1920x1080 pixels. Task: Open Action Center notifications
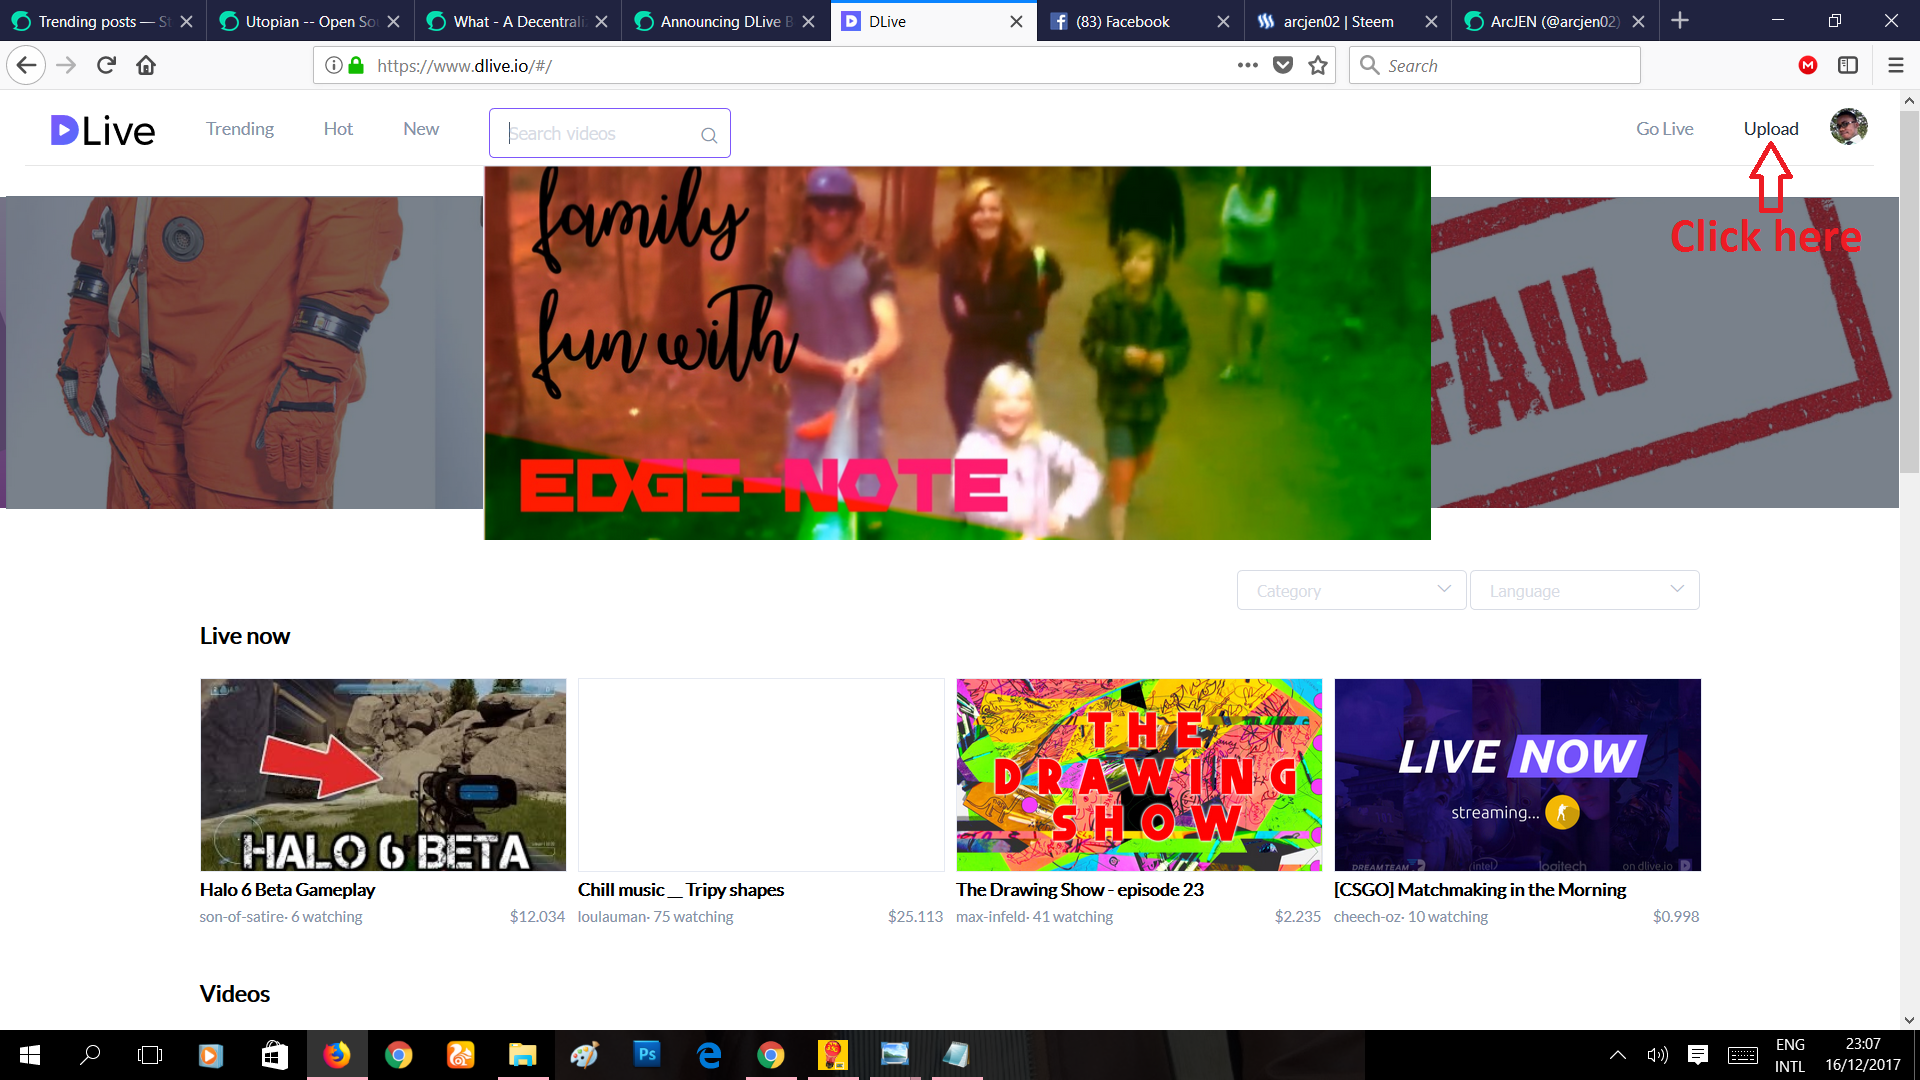coord(1698,1055)
